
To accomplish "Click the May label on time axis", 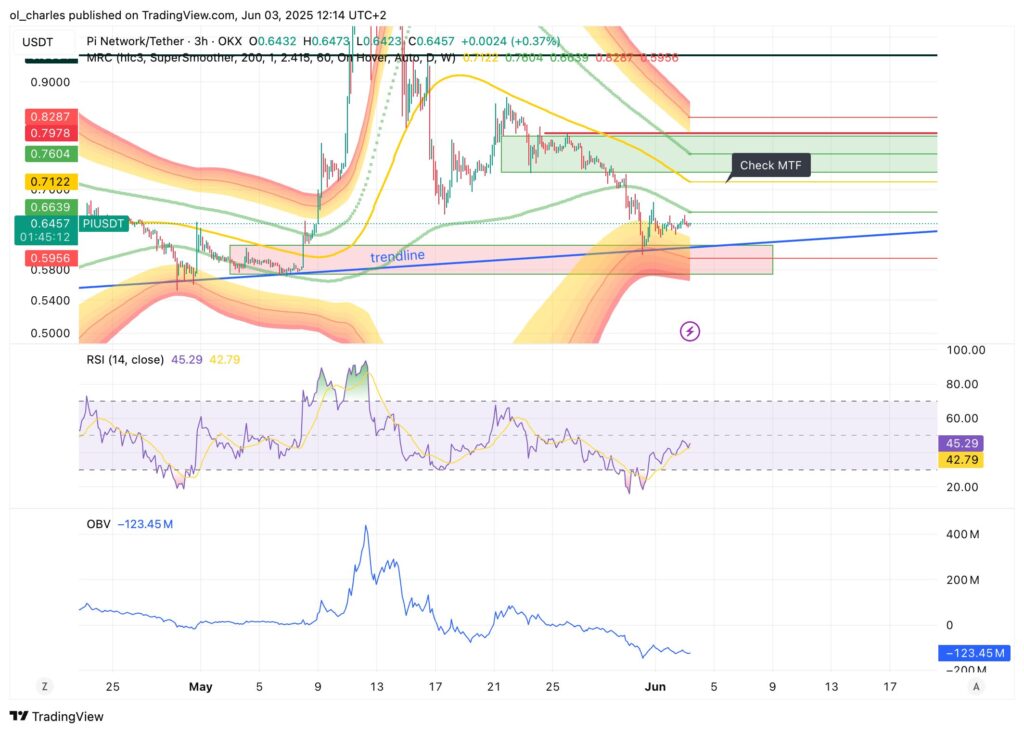I will (x=201, y=687).
